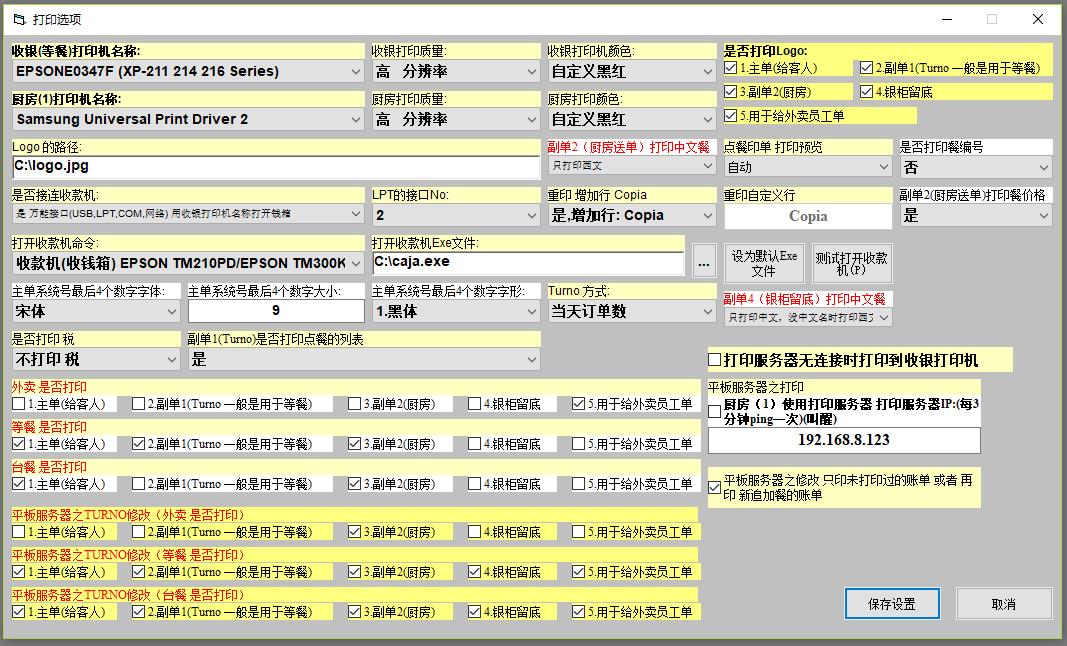Check 1.主单(给客人) in the 外卖 是否打印 row
1067x646 pixels.
(19, 404)
